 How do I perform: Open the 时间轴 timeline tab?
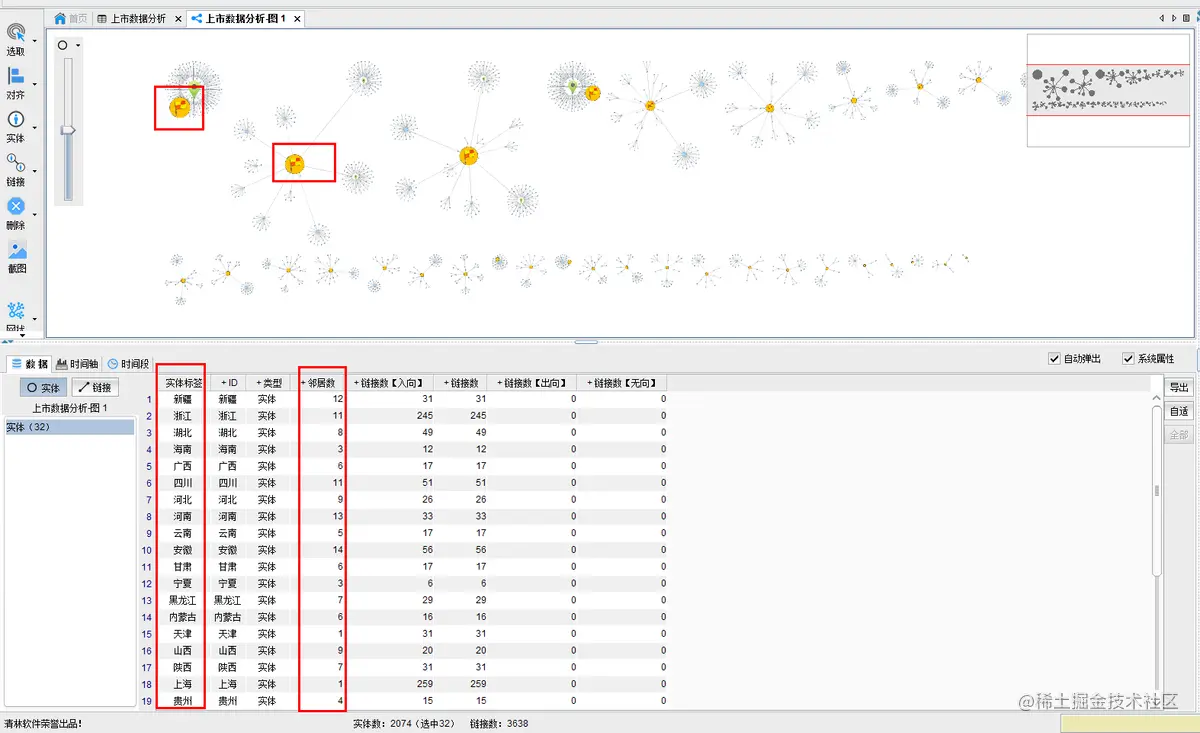pos(78,364)
